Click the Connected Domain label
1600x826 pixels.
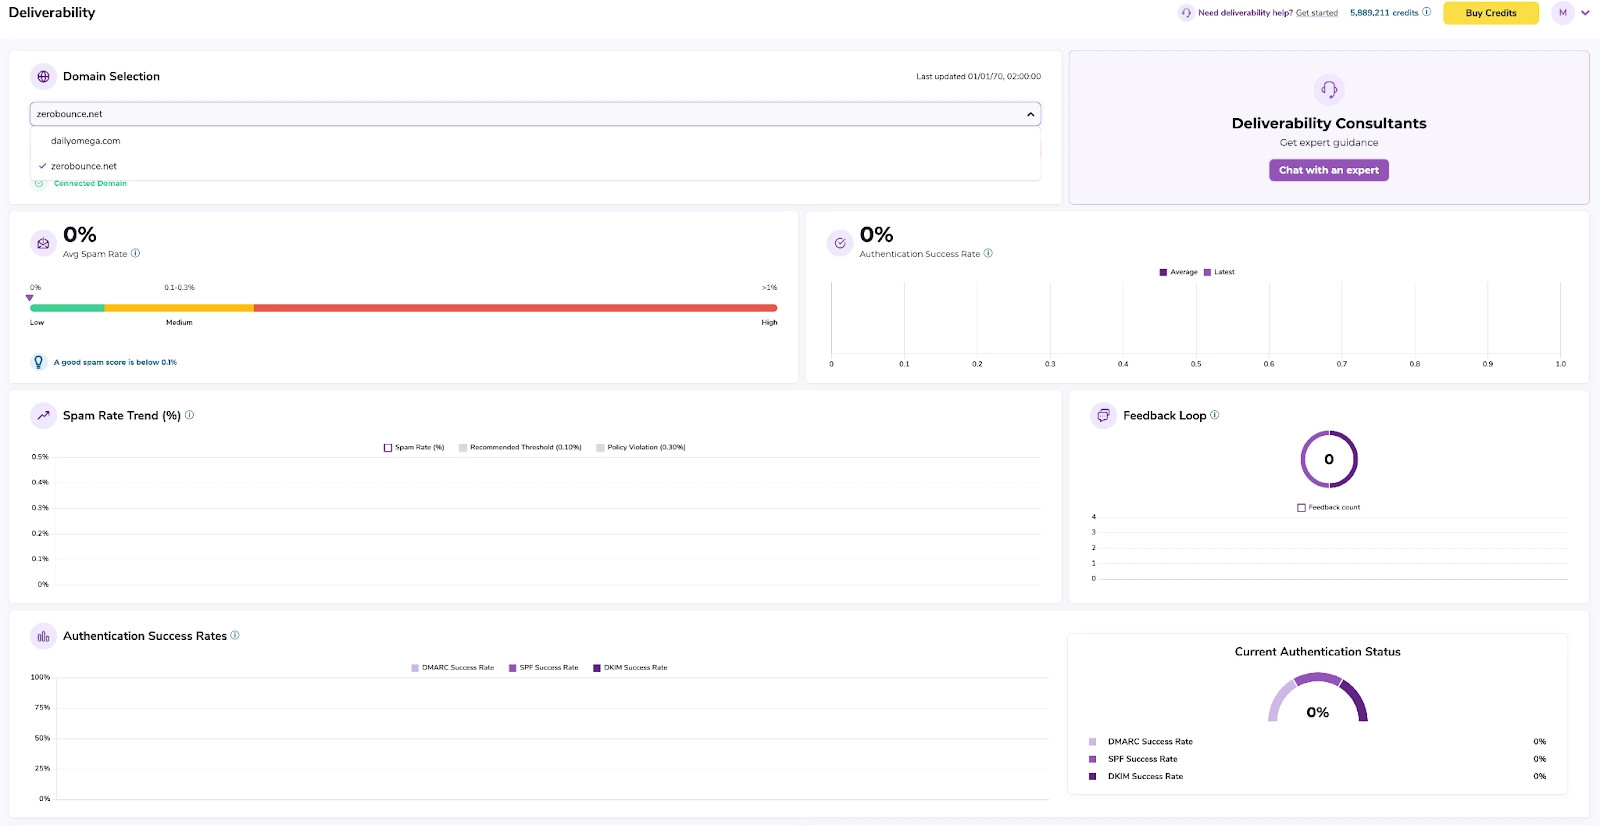point(90,184)
